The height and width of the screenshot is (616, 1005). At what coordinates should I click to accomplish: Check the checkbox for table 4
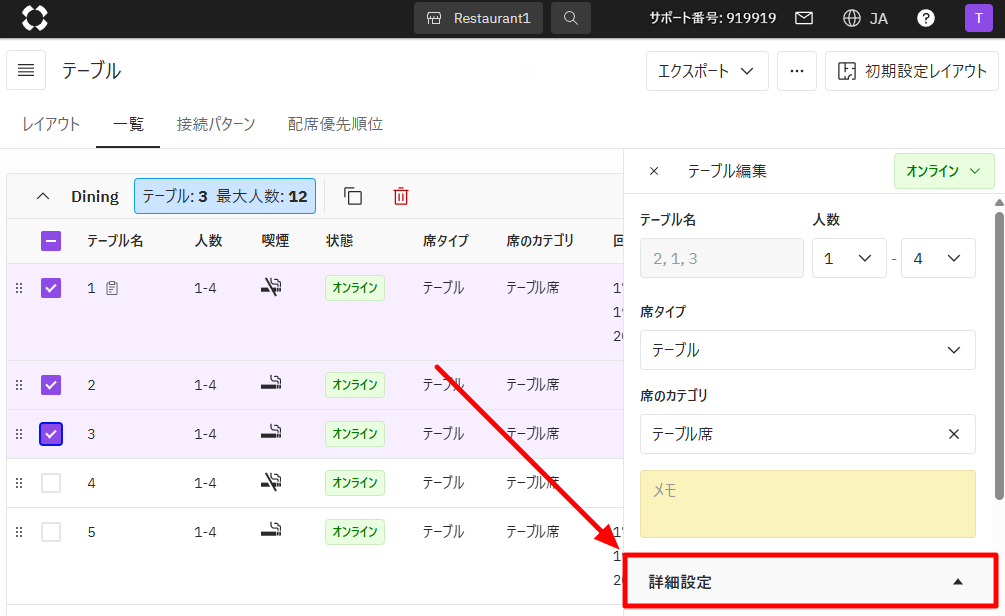click(51, 483)
